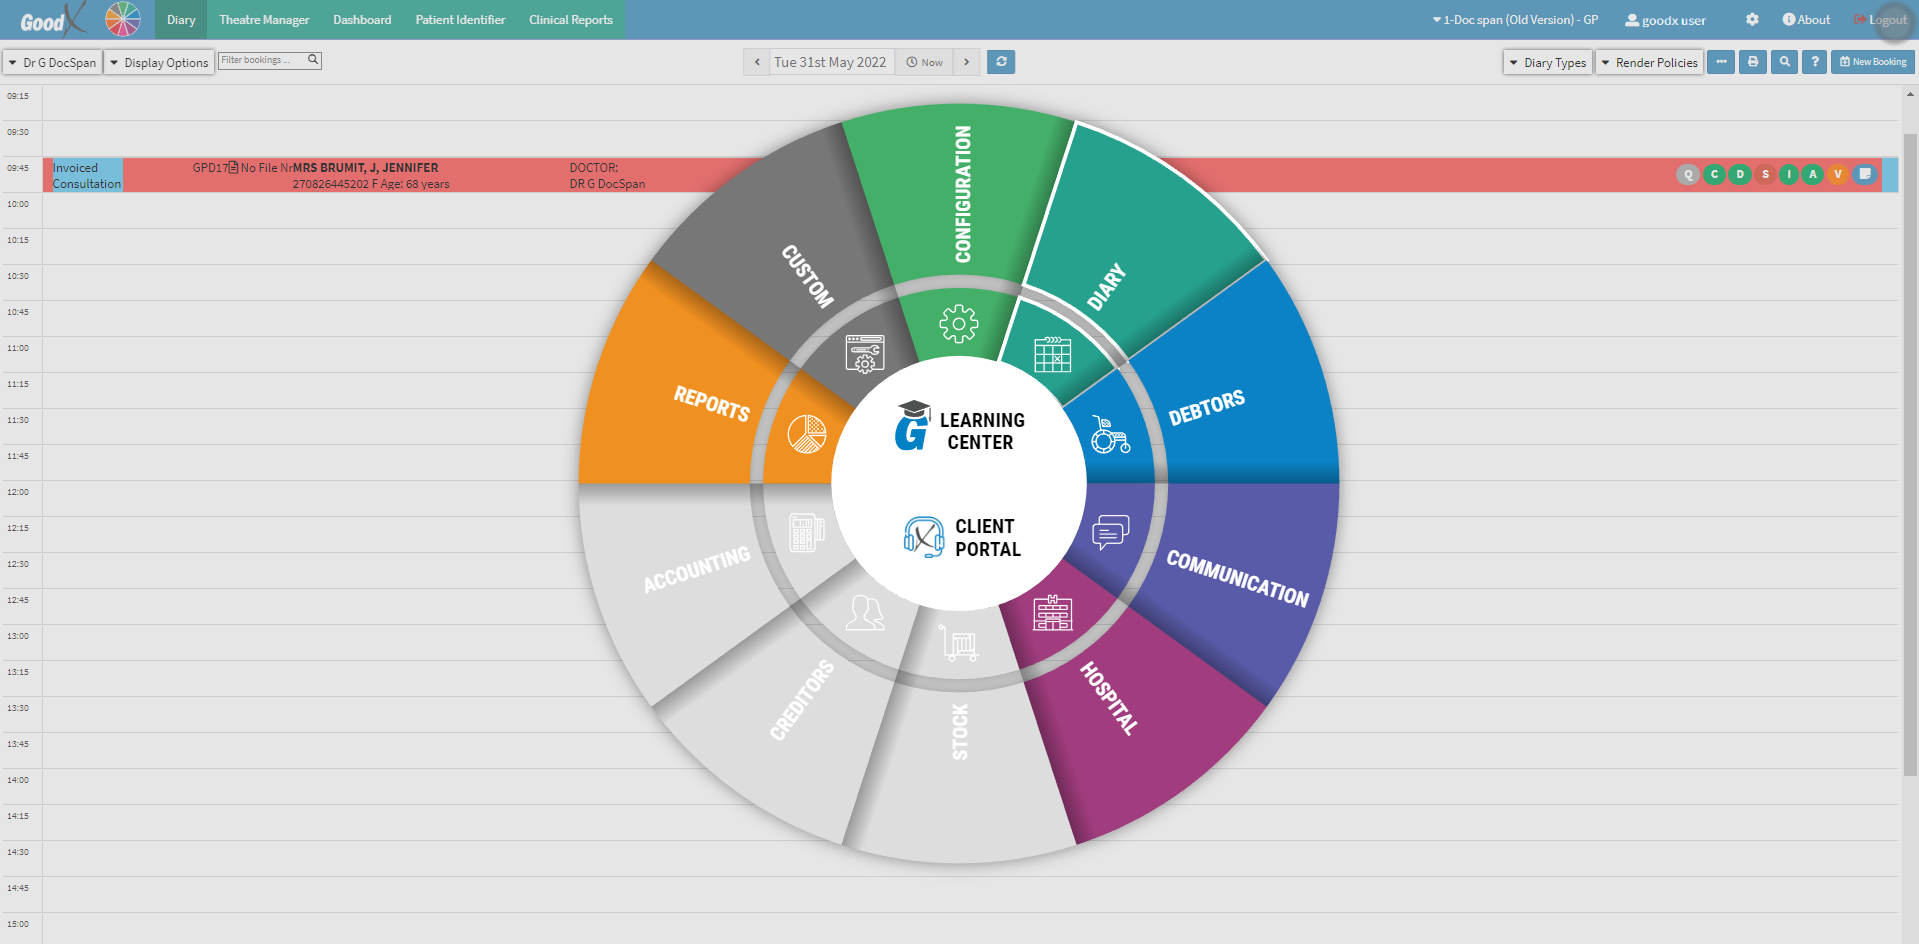
Task: Select the teal Diary wheel segment label
Action: [1107, 288]
